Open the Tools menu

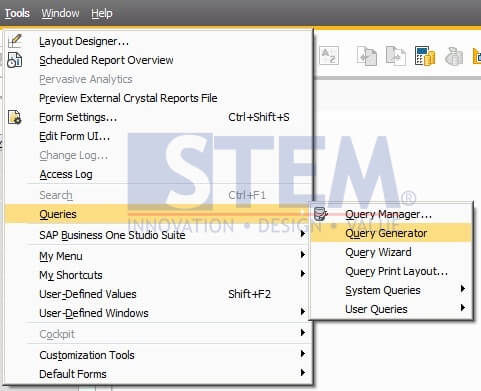click(17, 13)
